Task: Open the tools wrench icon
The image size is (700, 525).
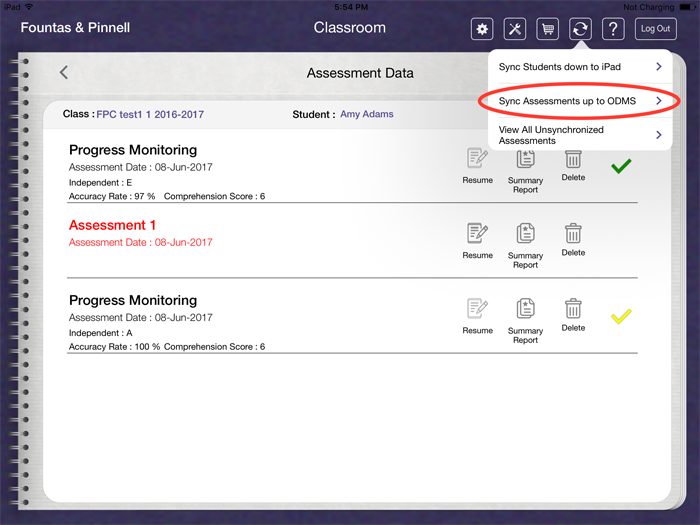Action: [x=514, y=29]
